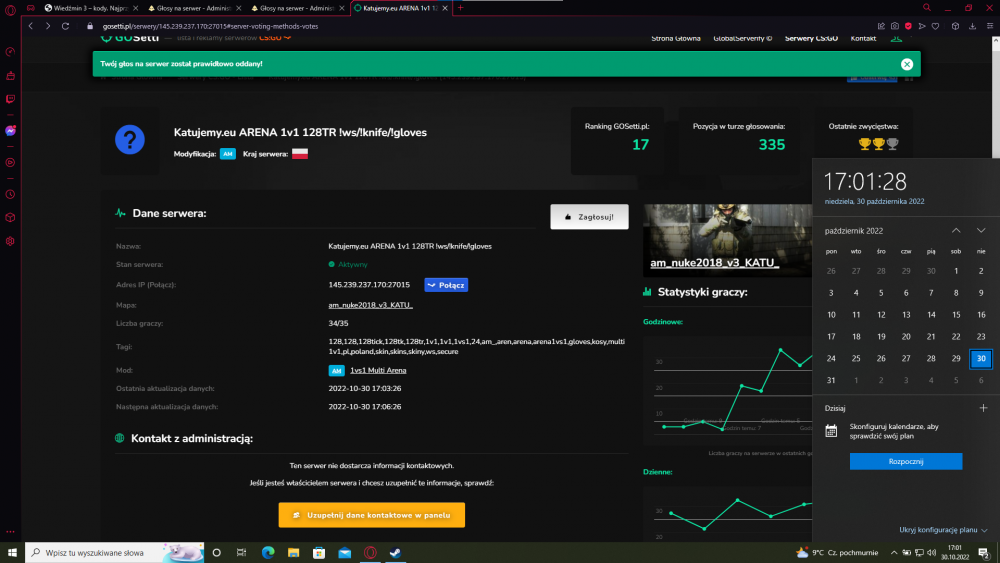Open browsing History clock icon in sidebar
This screenshot has width=1000, height=563.
(10, 194)
